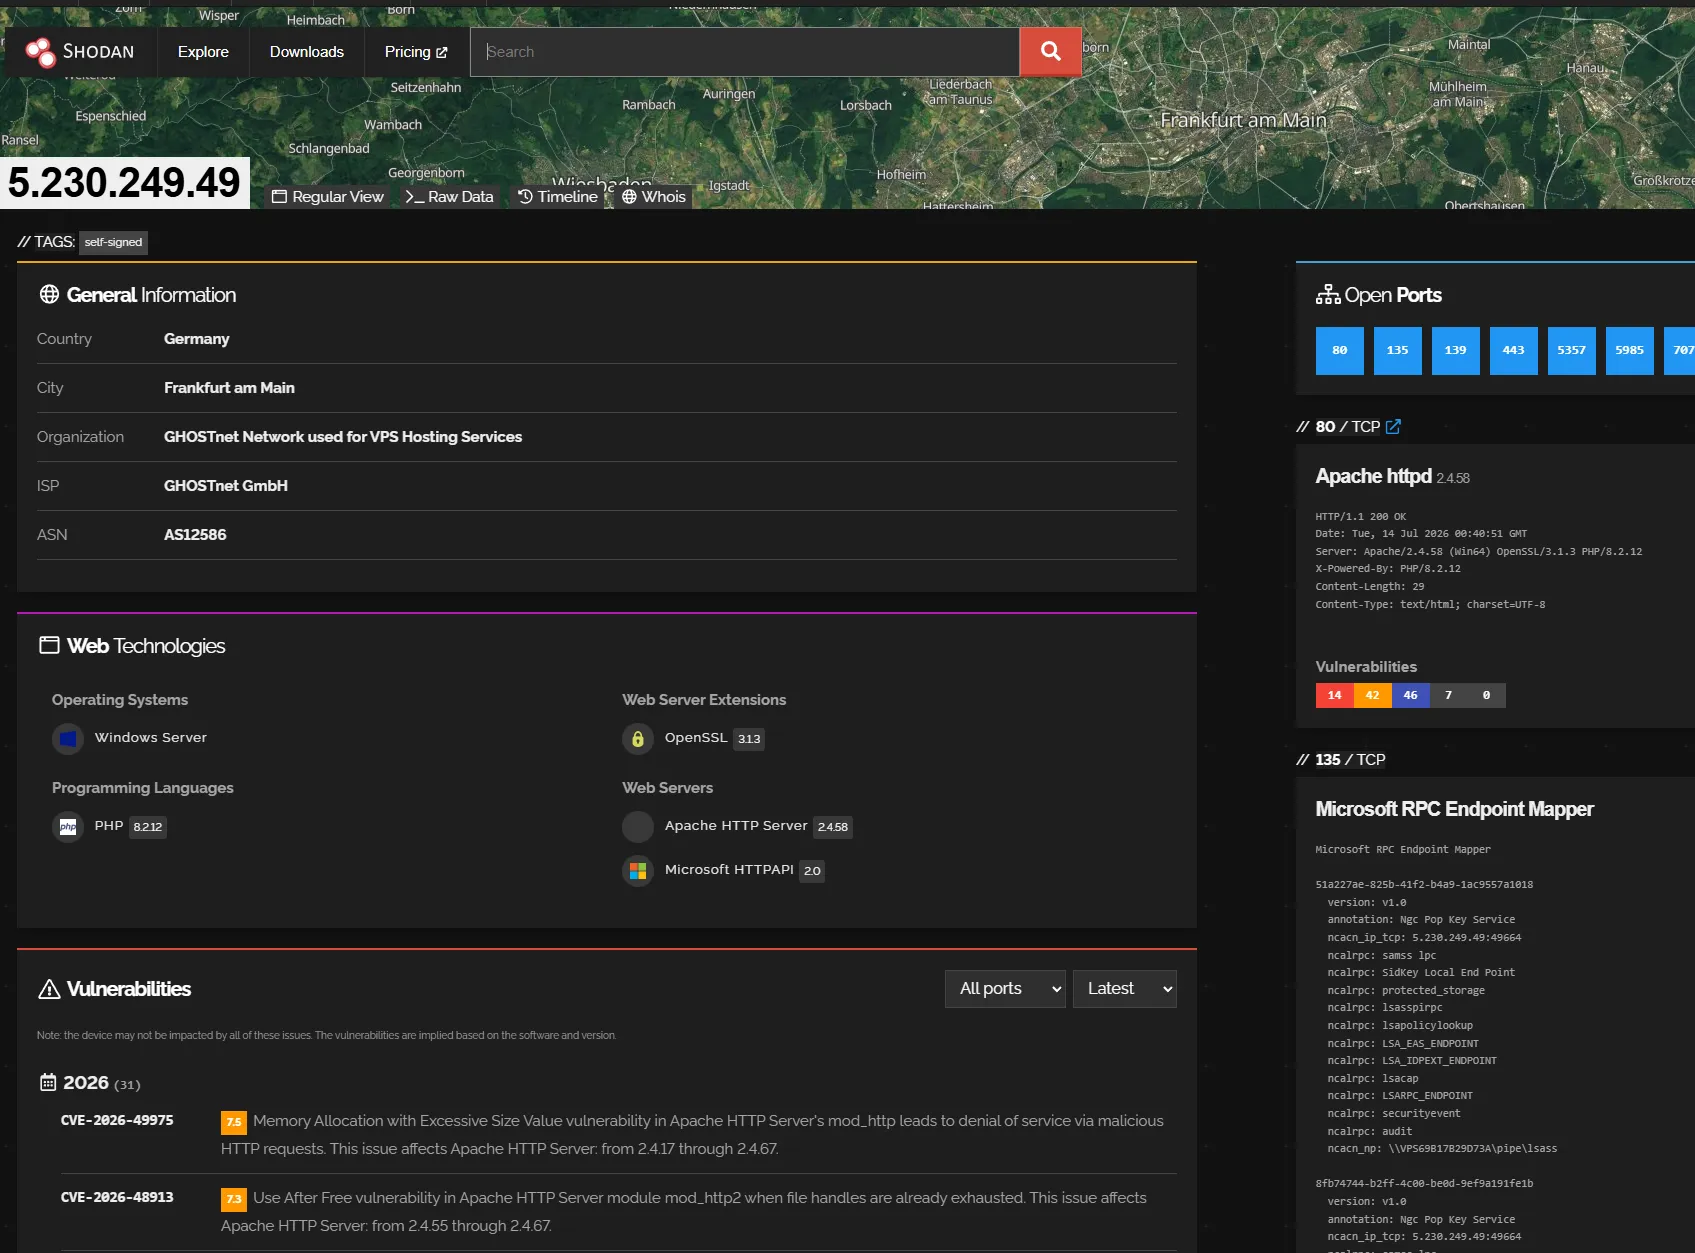The width and height of the screenshot is (1695, 1253).
Task: Click the Open Ports network icon
Action: click(x=1328, y=294)
